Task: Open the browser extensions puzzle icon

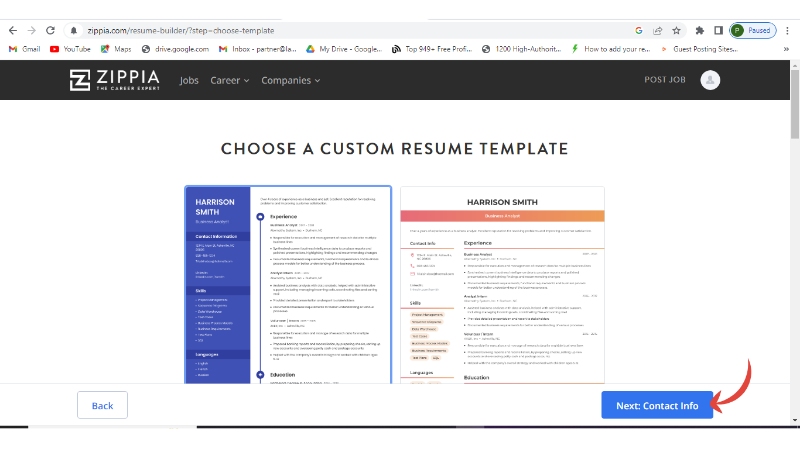Action: coord(700,30)
